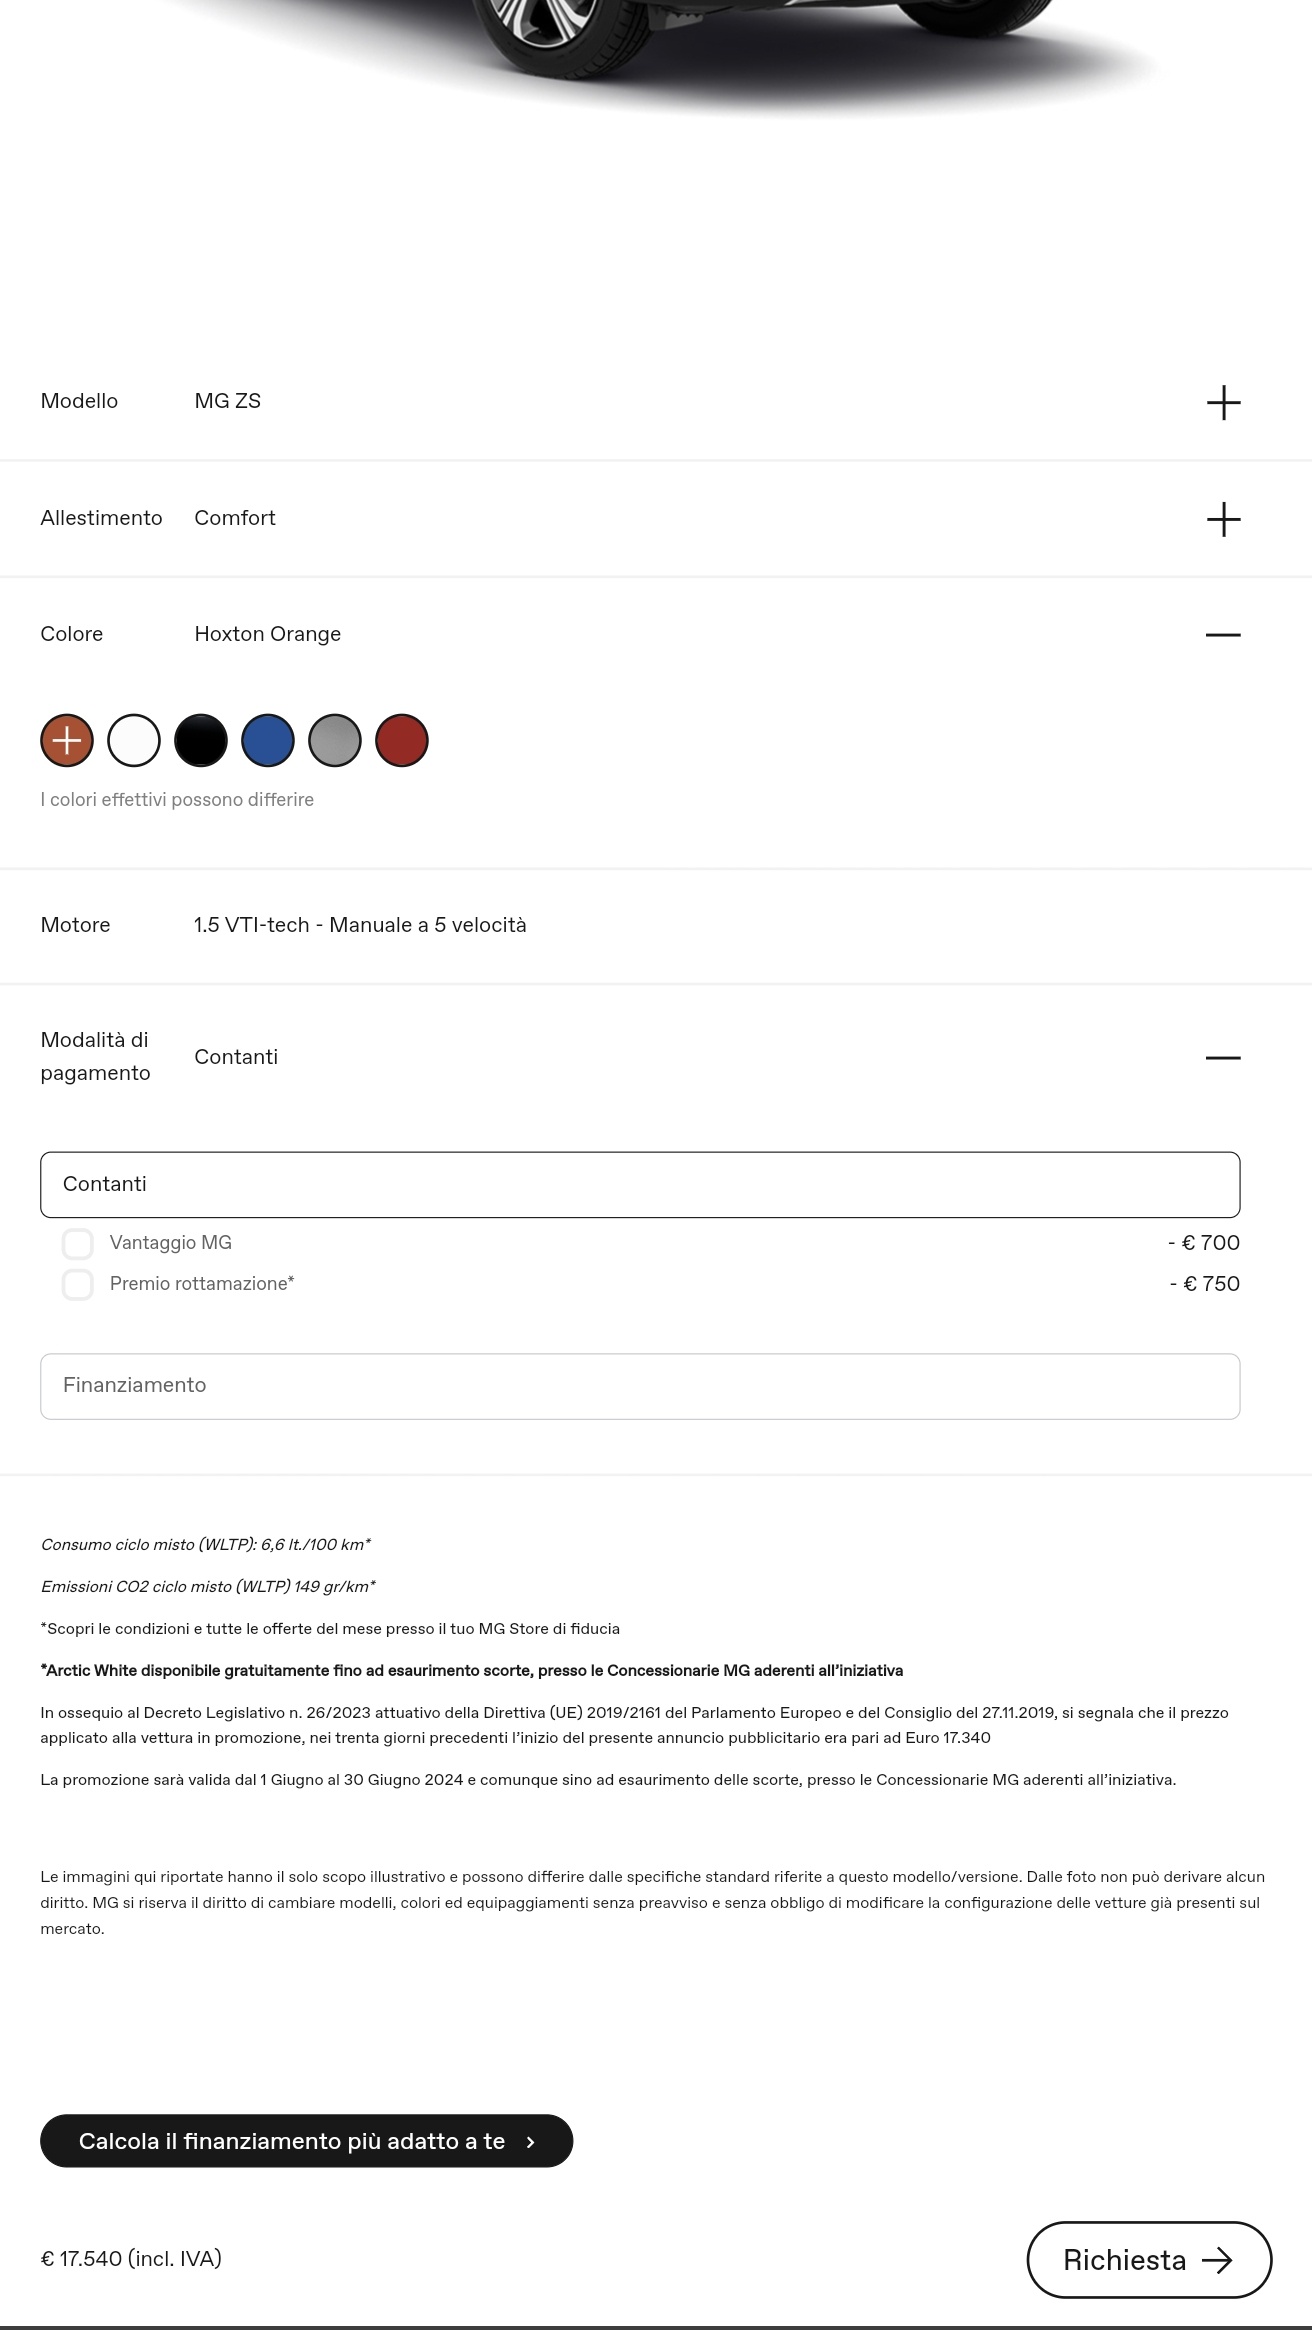Click the arrow icon in Richiesta button
The image size is (1312, 2330).
pos(1217,2260)
